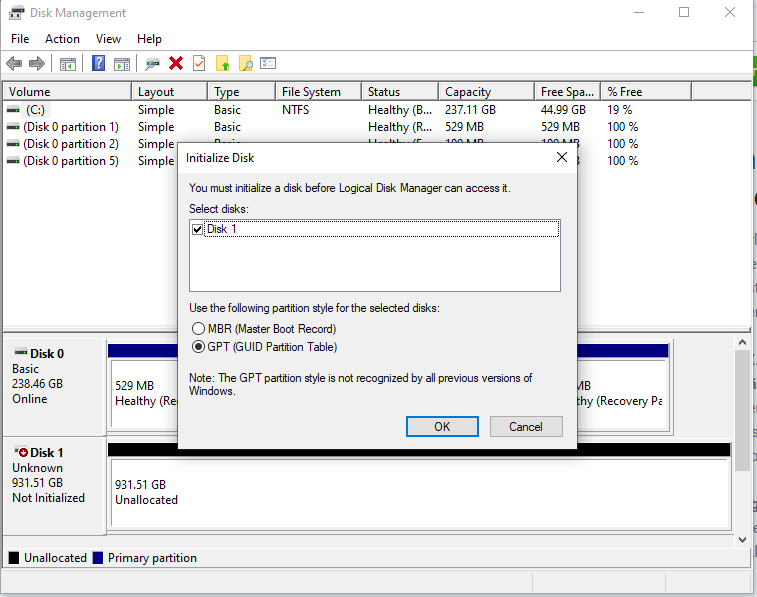Viewport: 757px width, 597px height.
Task: Click the 44.99 GB free space cell
Action: pos(563,110)
